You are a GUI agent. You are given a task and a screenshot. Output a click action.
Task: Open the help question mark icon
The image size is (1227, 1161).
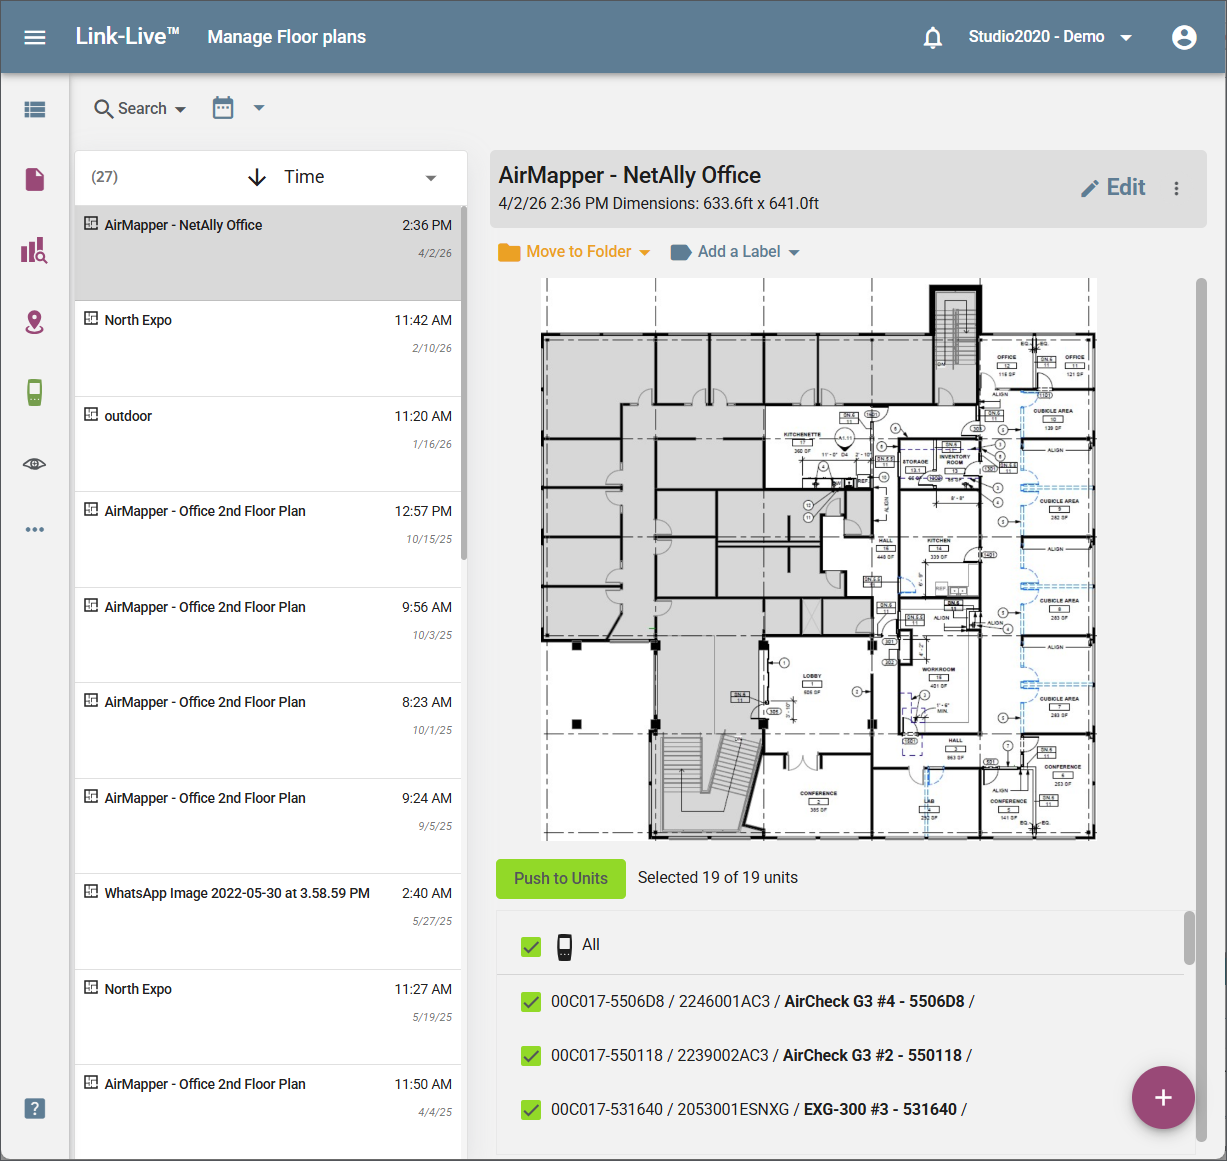35,1108
